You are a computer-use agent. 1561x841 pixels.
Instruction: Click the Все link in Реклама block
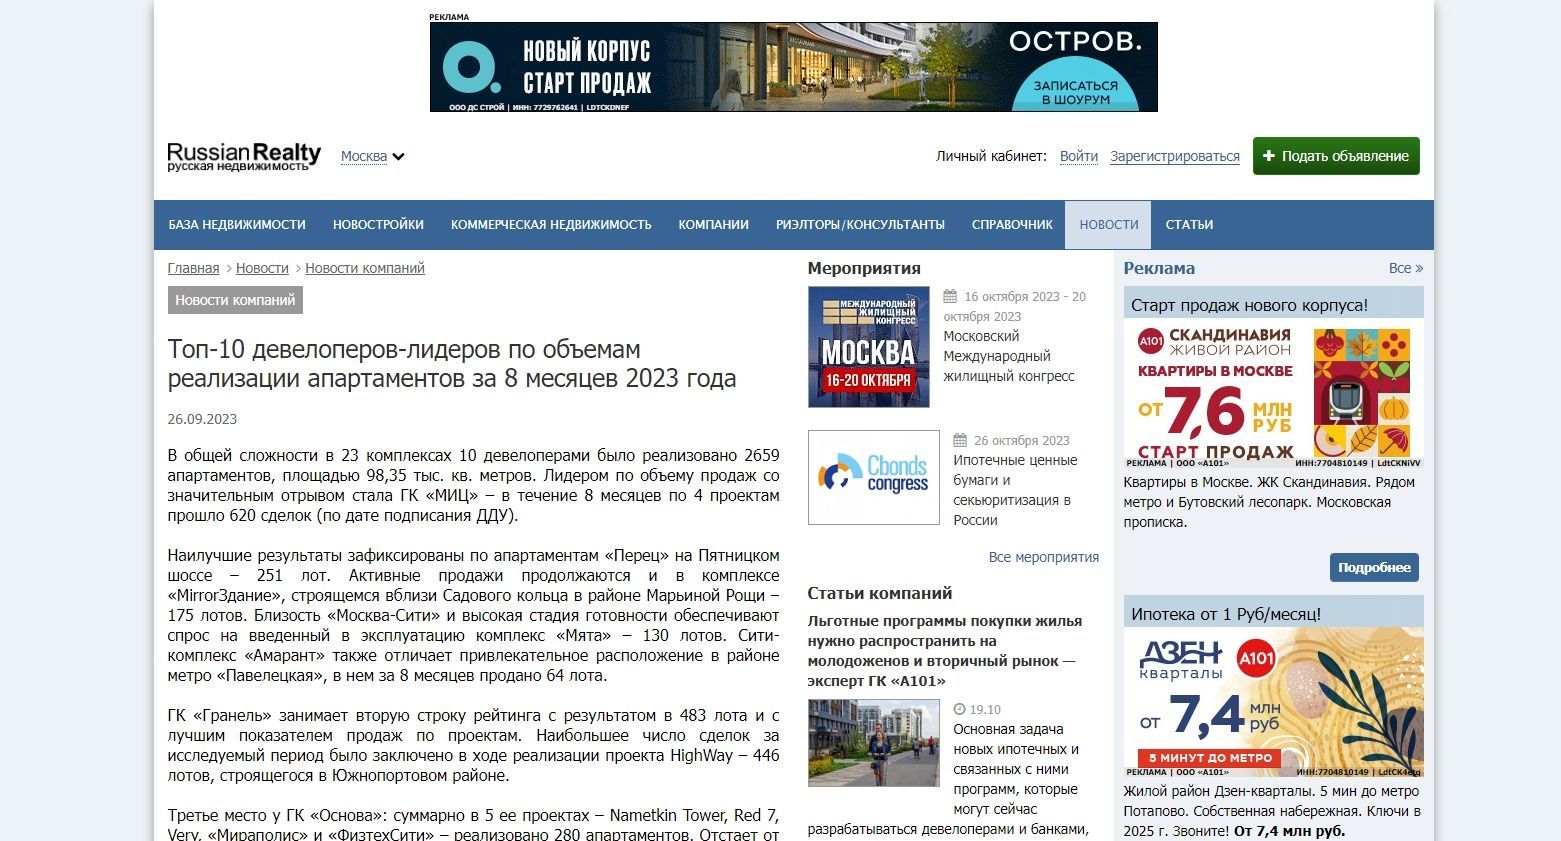pyautogui.click(x=1405, y=268)
